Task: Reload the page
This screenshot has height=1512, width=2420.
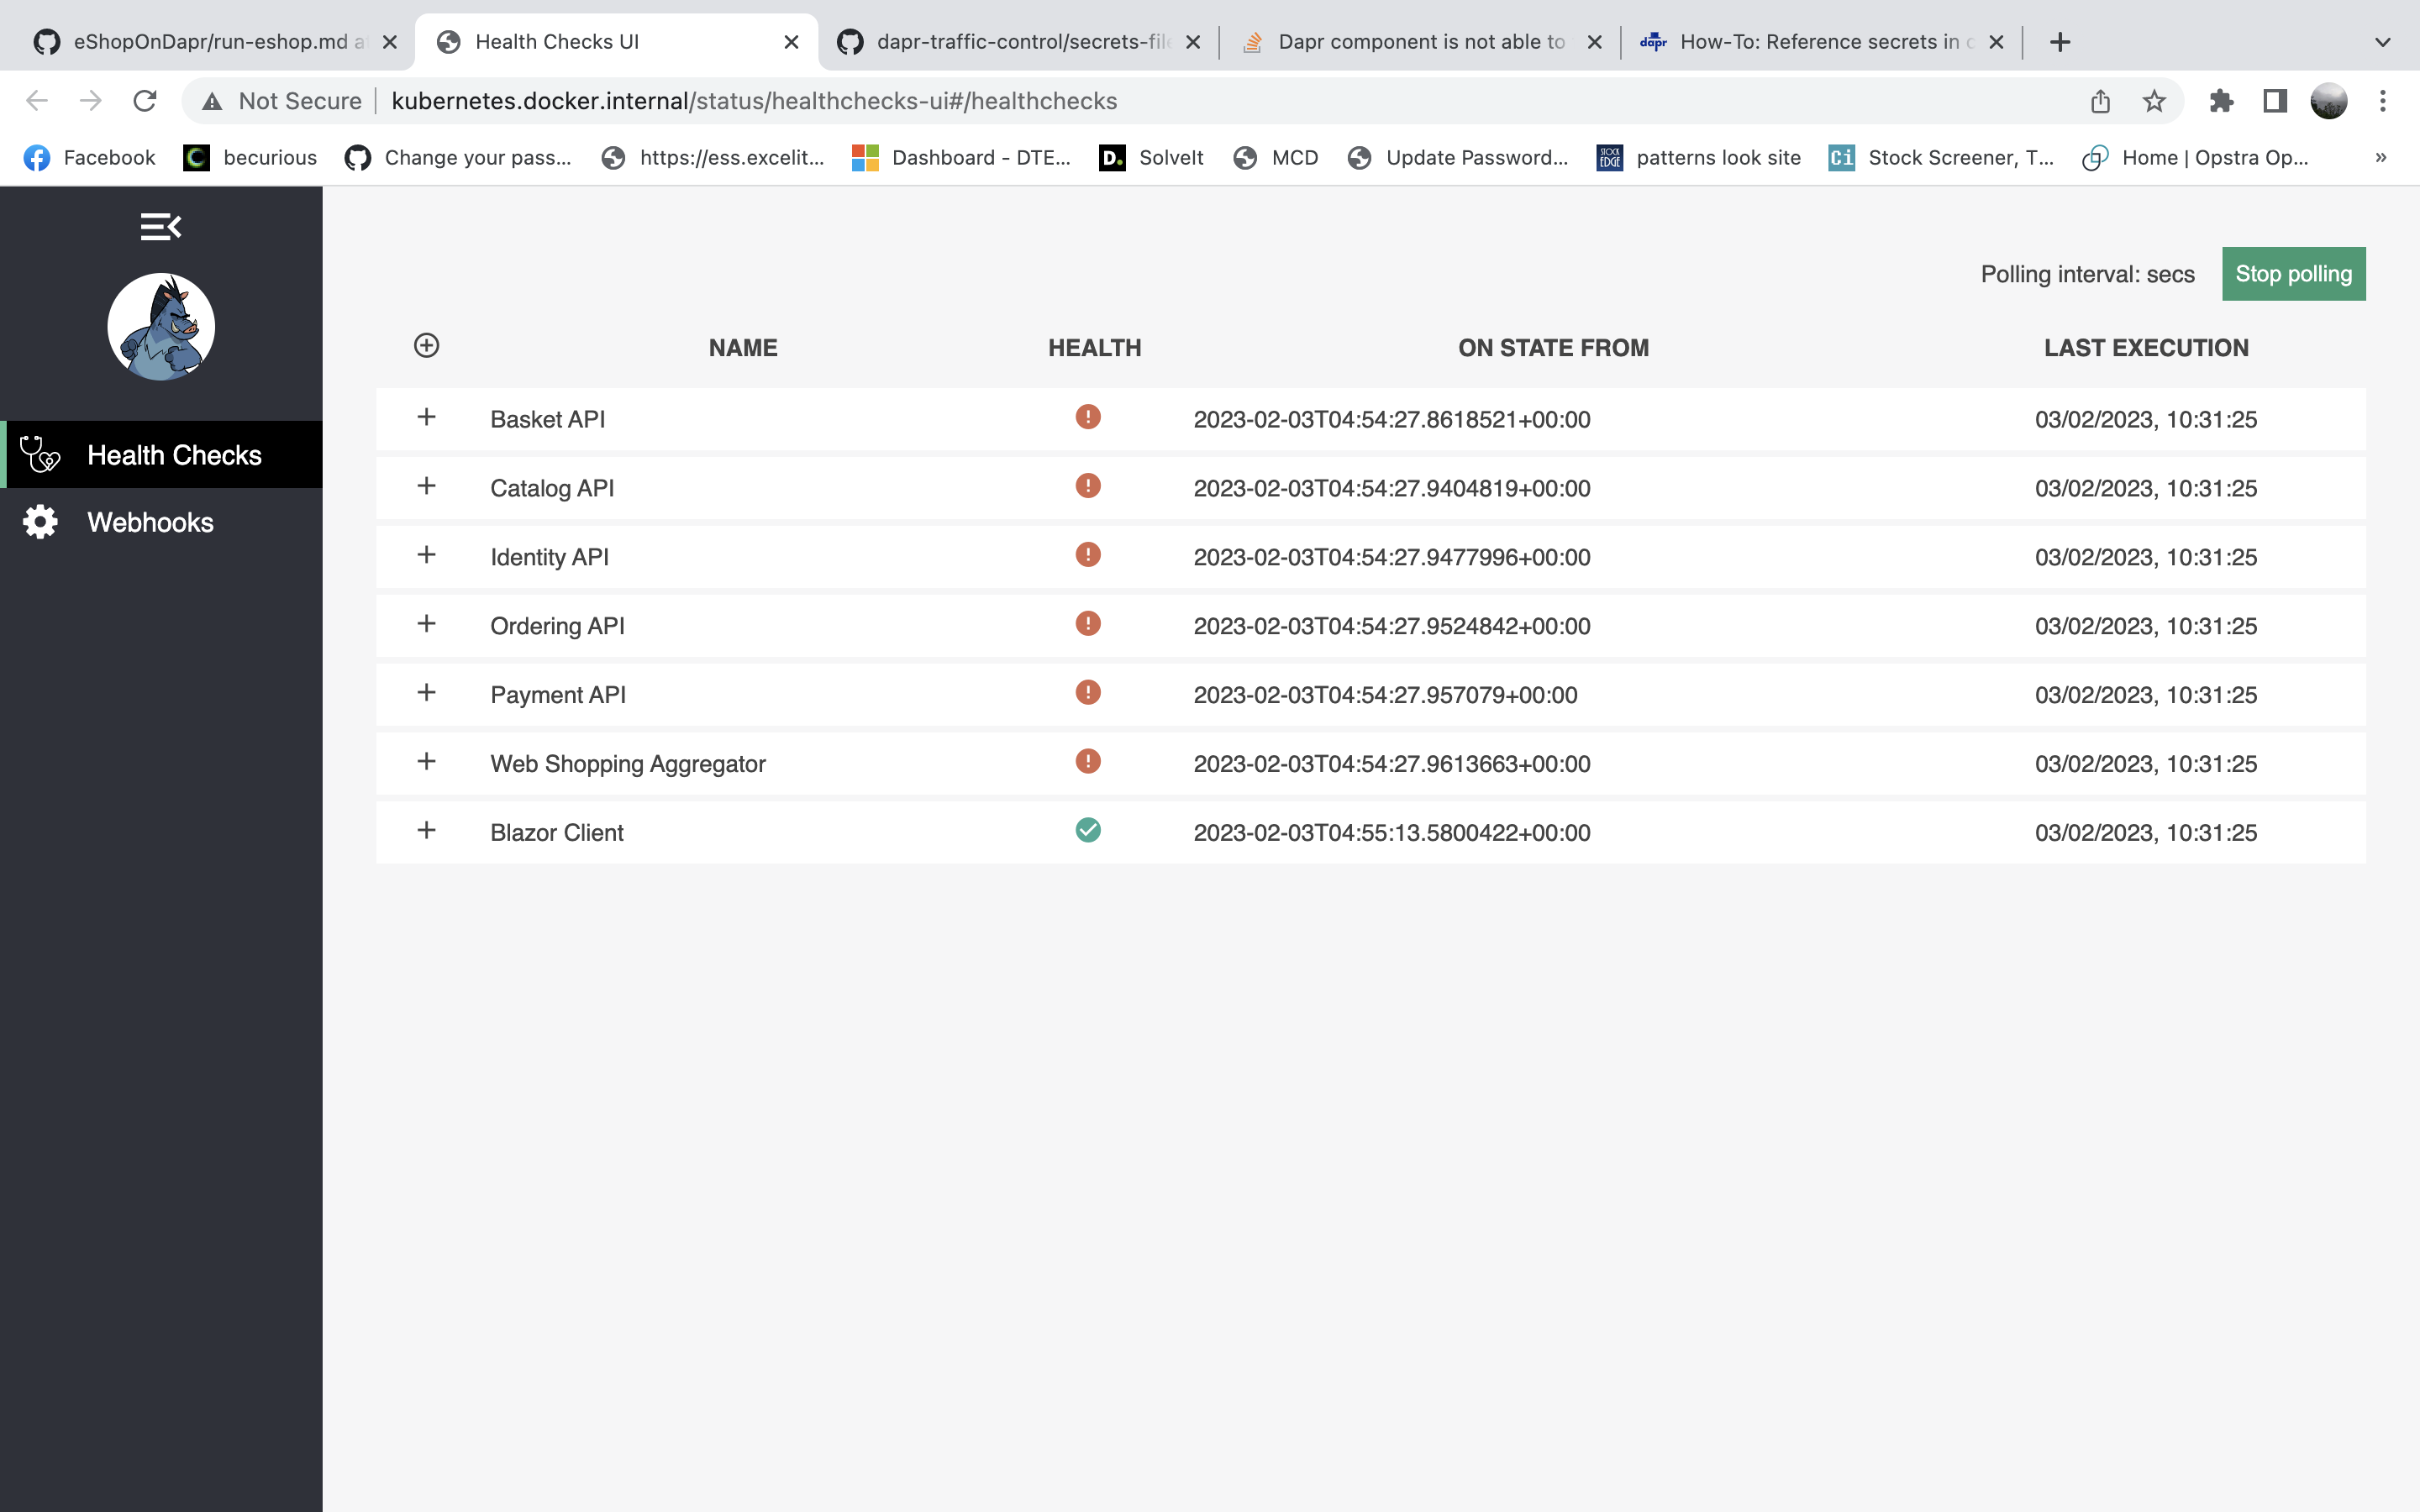Action: [145, 100]
